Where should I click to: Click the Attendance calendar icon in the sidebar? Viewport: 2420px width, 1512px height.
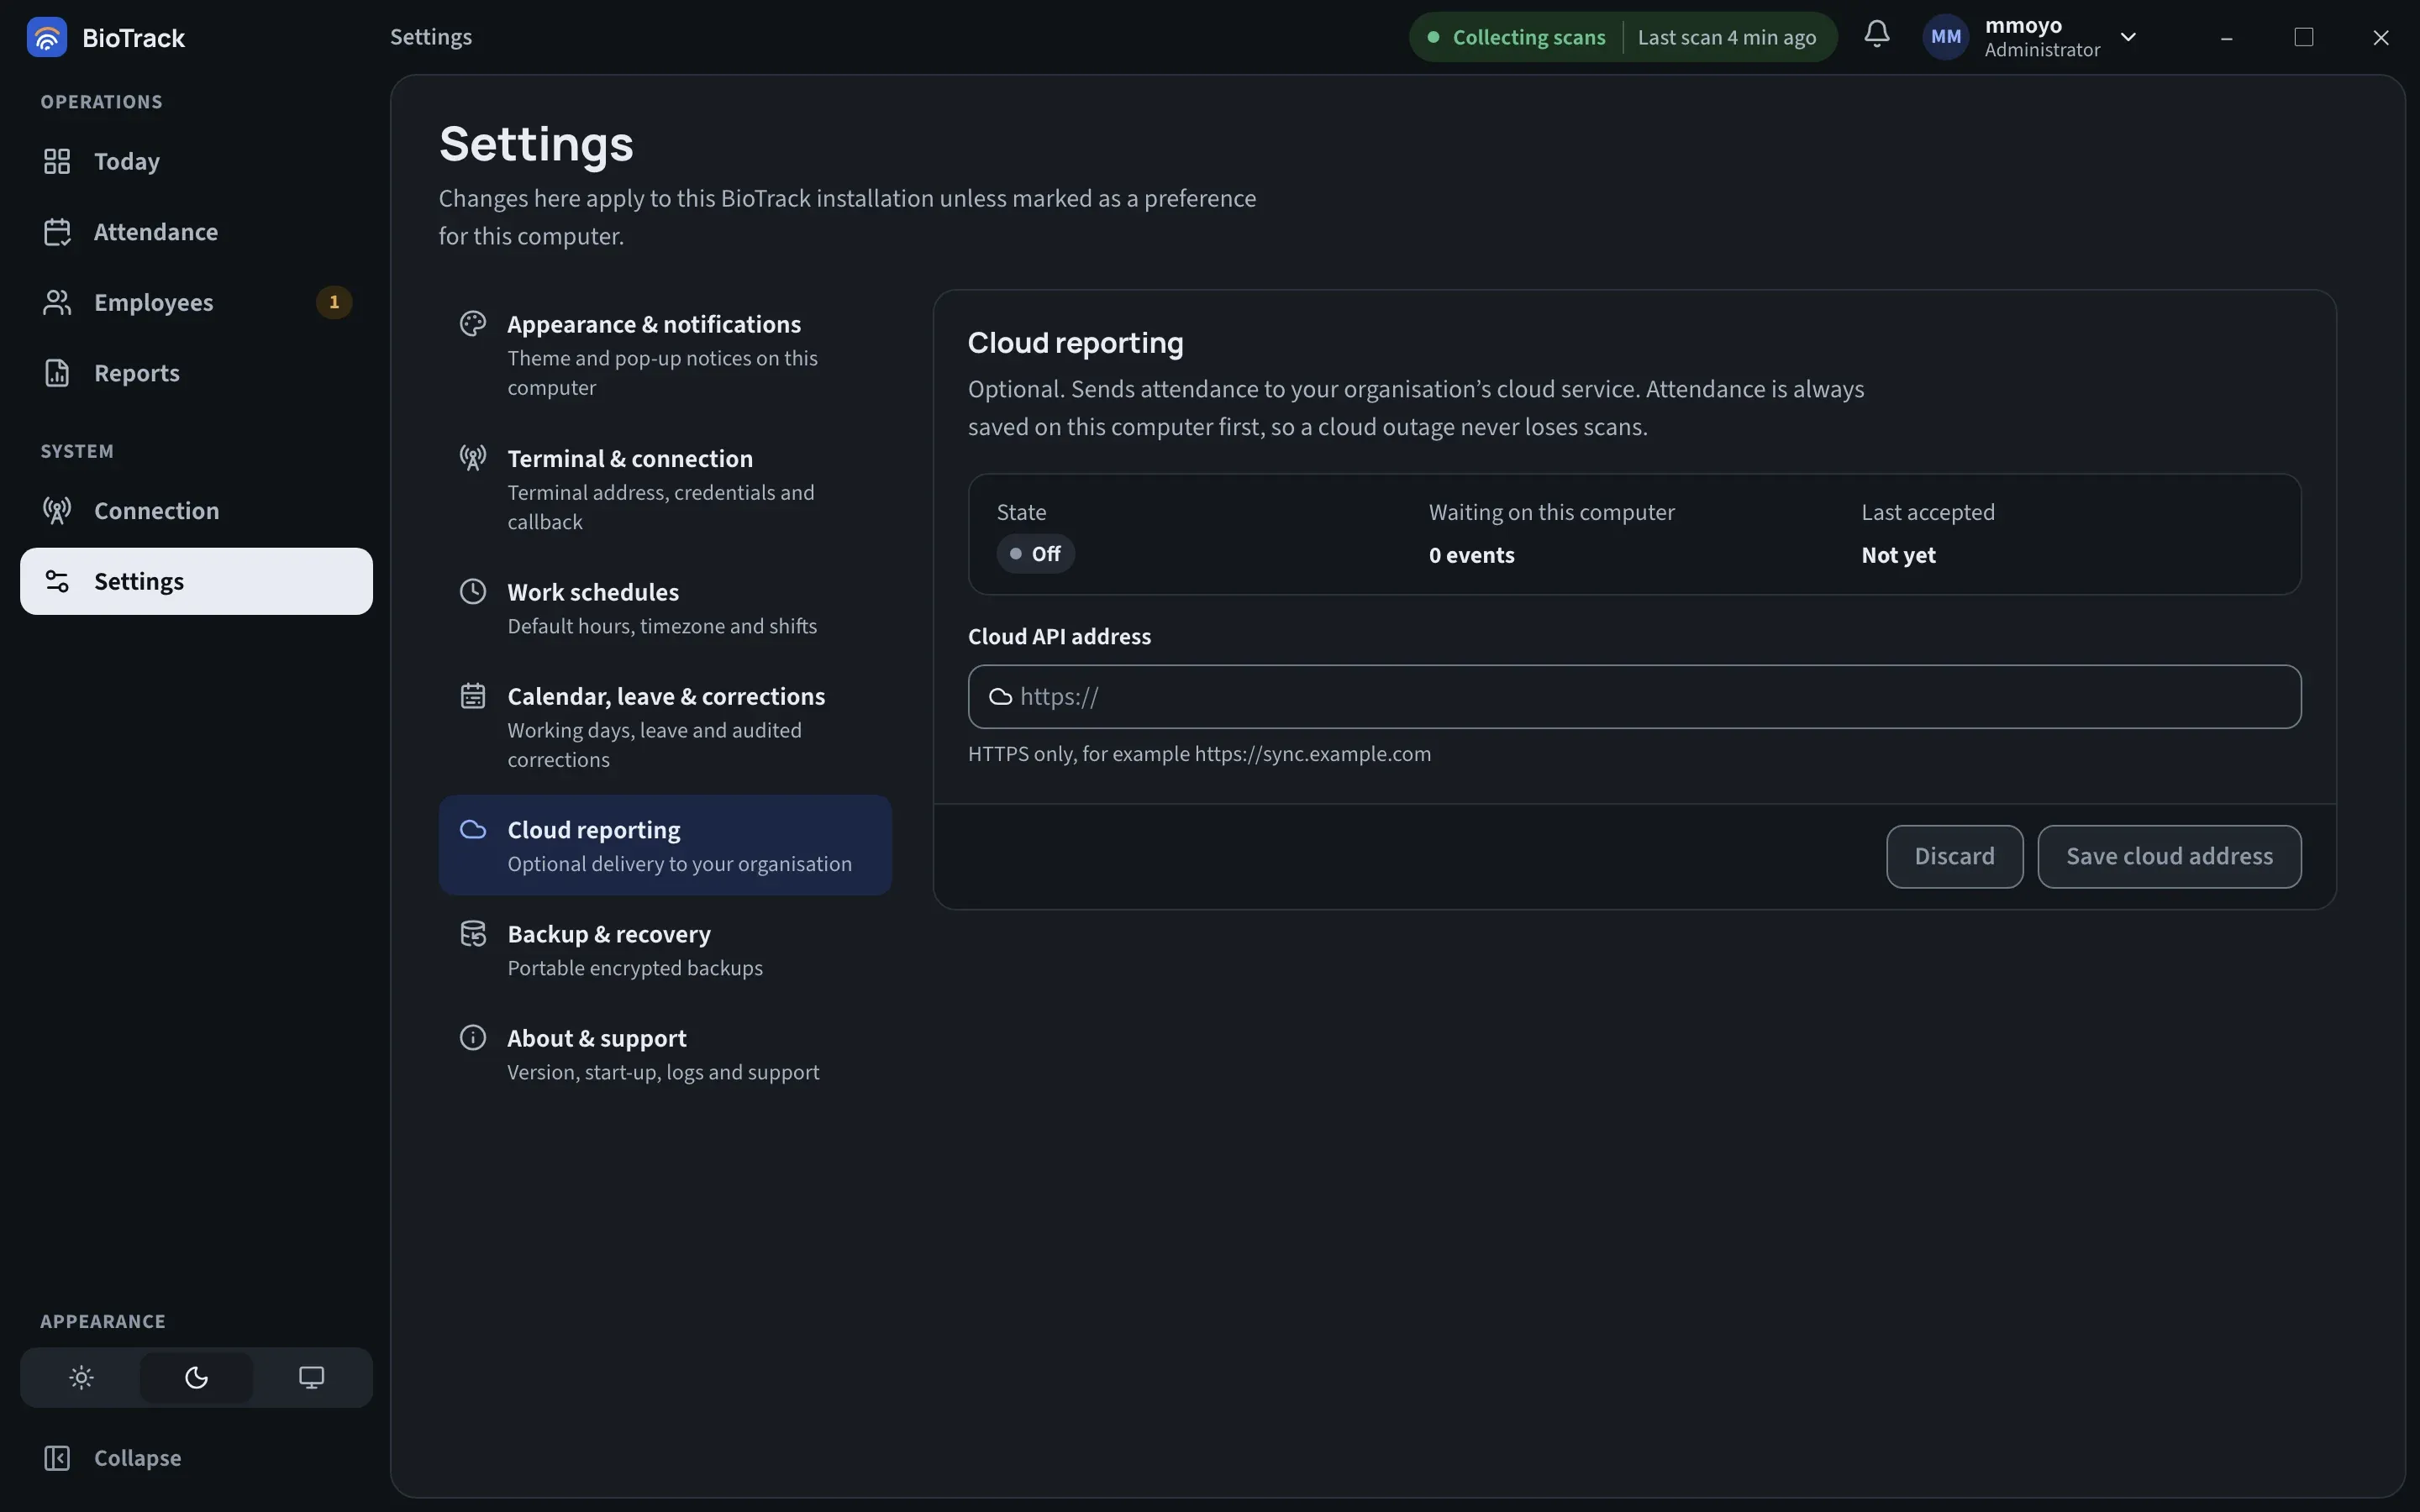pyautogui.click(x=57, y=232)
